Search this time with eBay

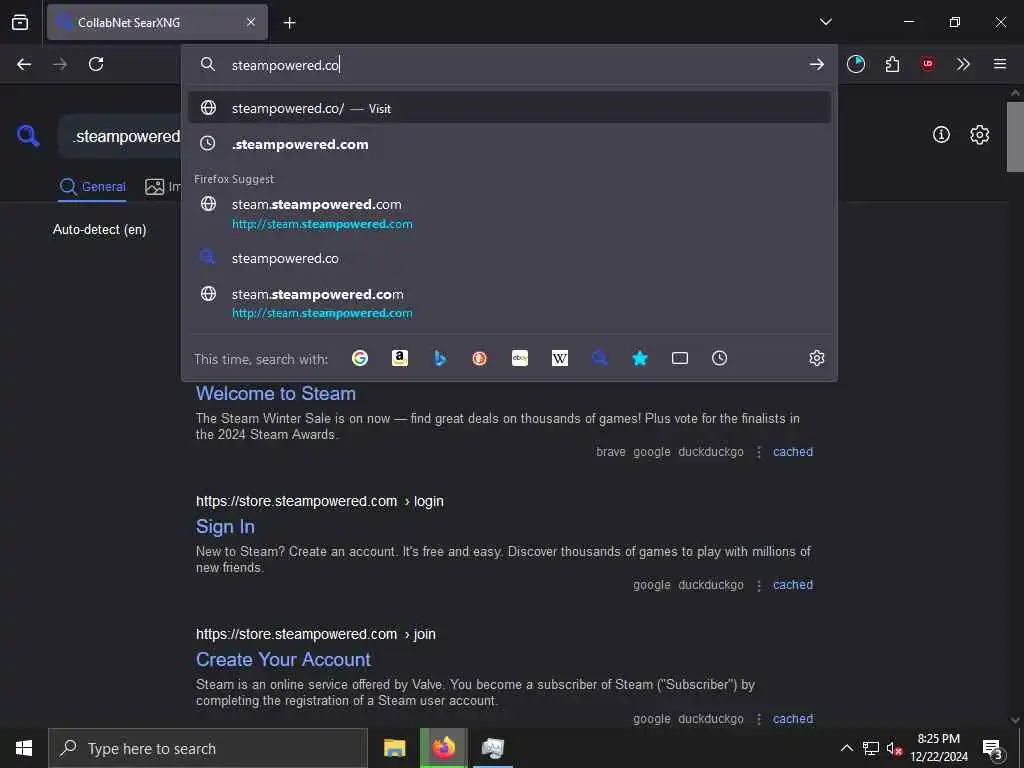tap(520, 358)
